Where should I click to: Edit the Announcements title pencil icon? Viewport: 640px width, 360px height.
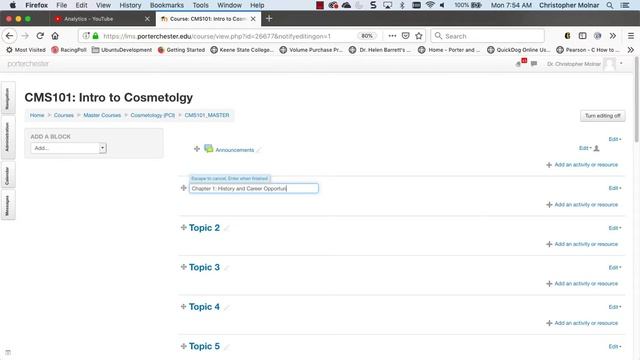(259, 150)
